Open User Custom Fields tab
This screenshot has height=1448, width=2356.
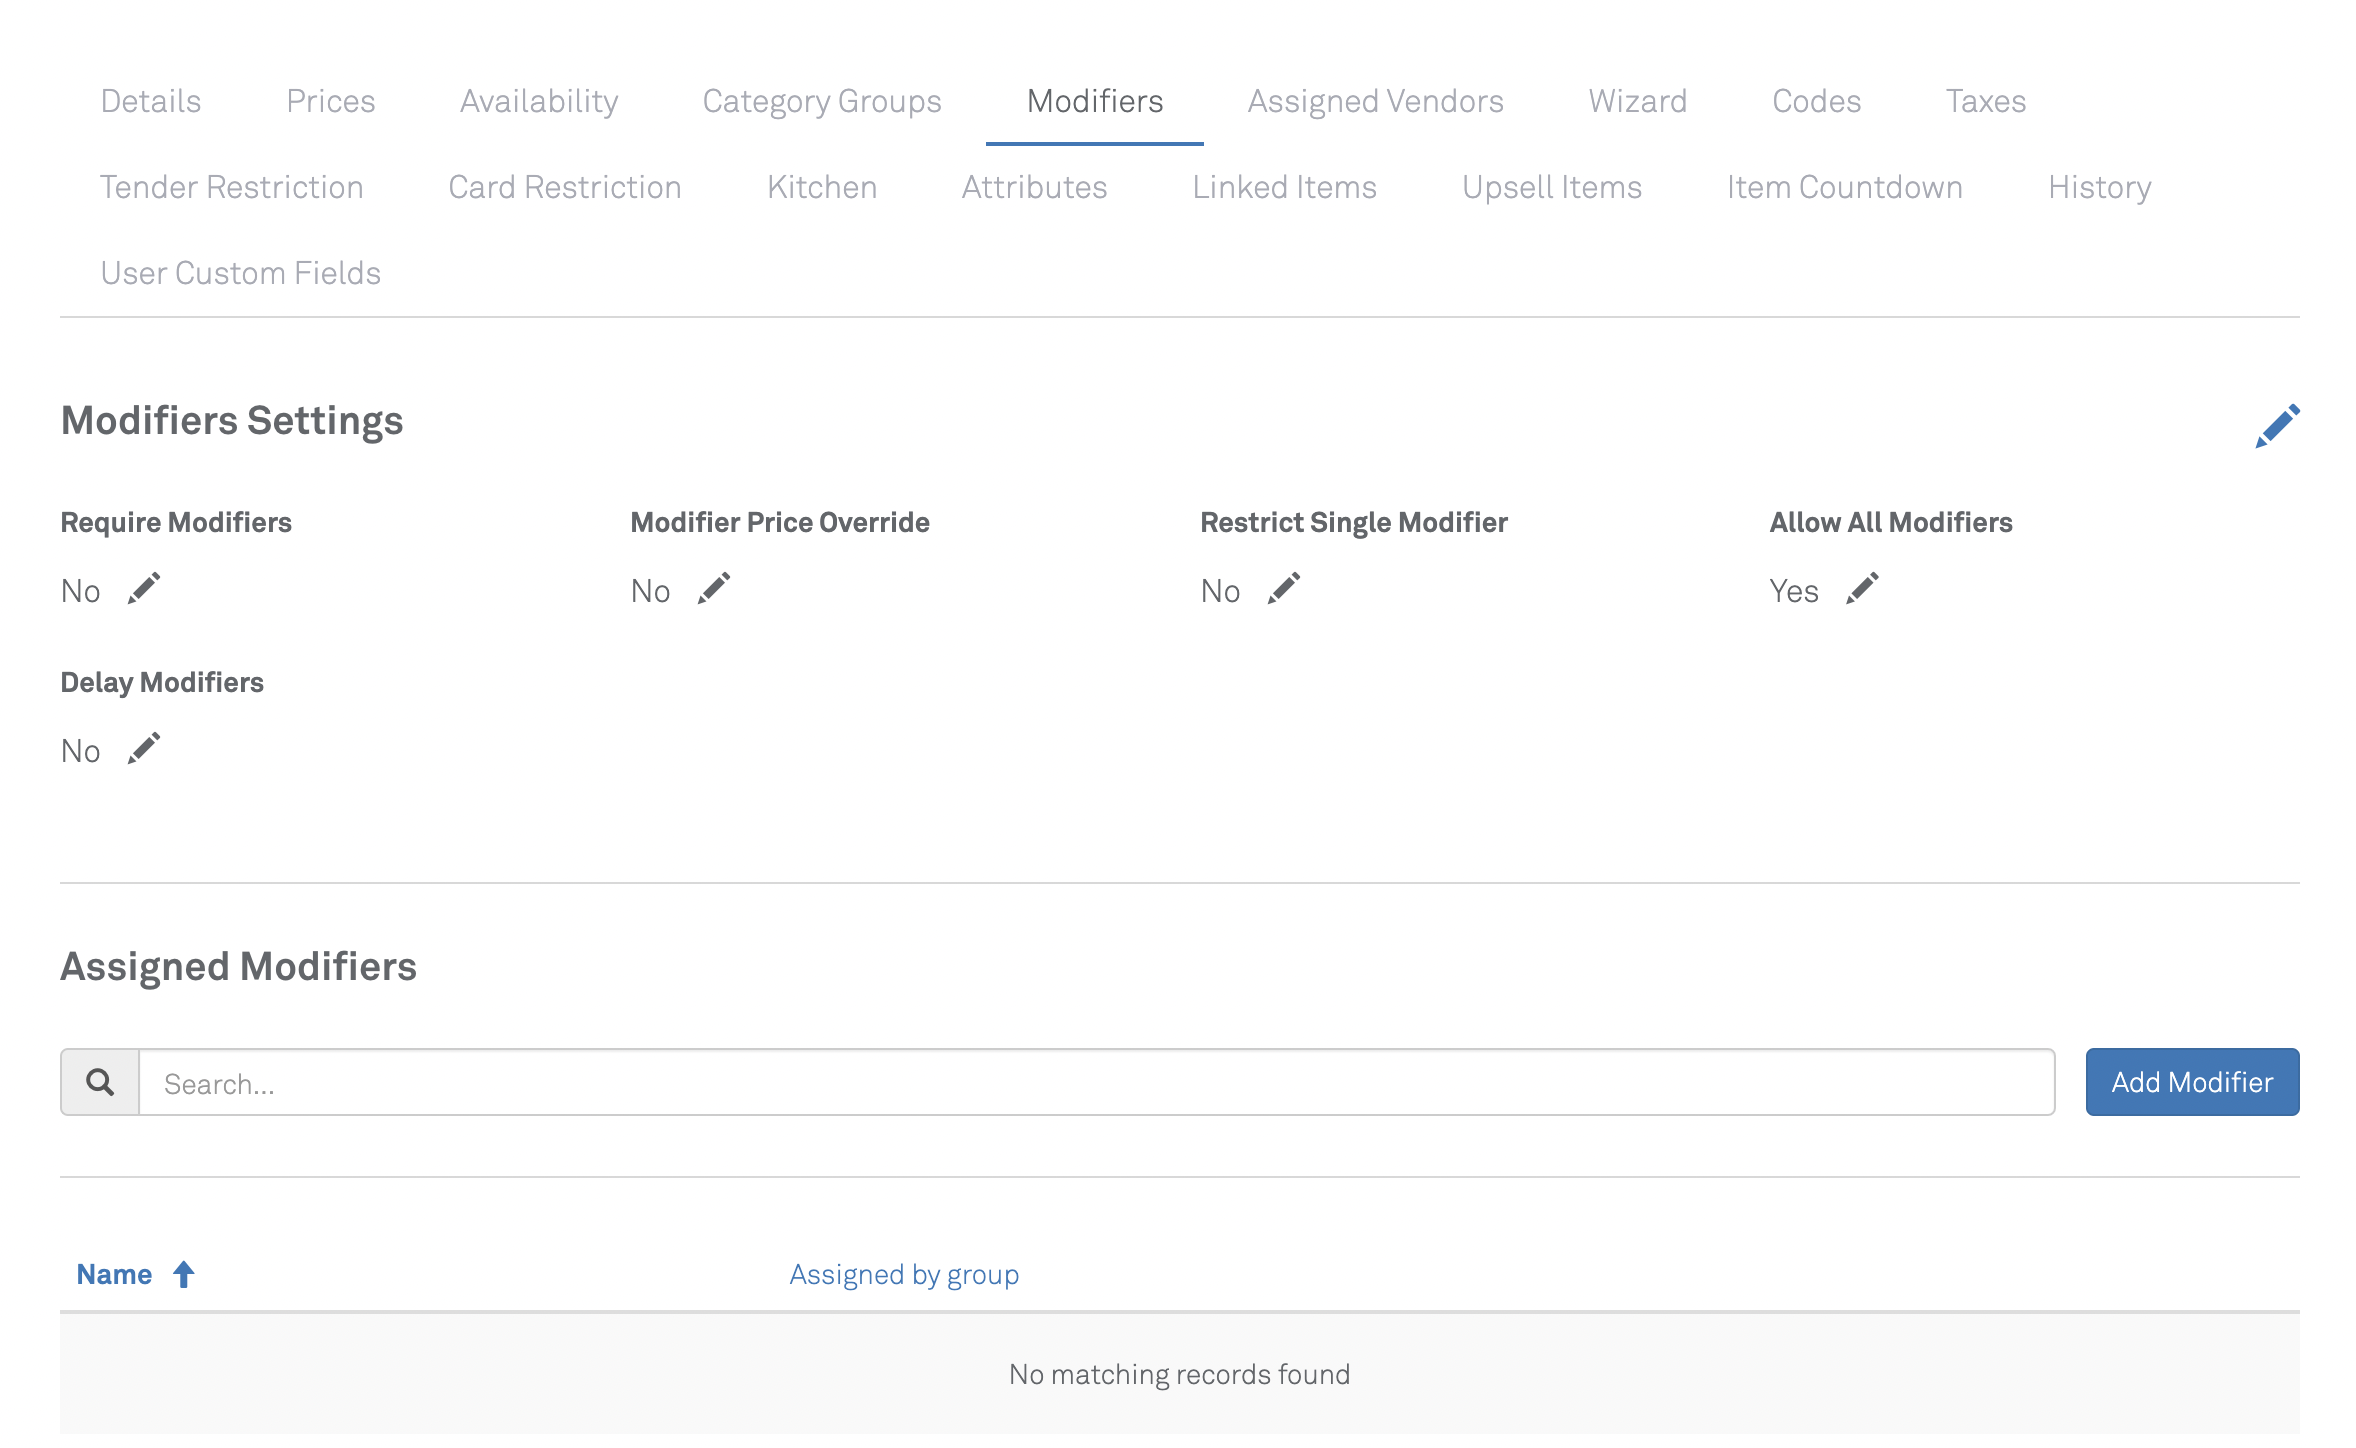tap(240, 274)
